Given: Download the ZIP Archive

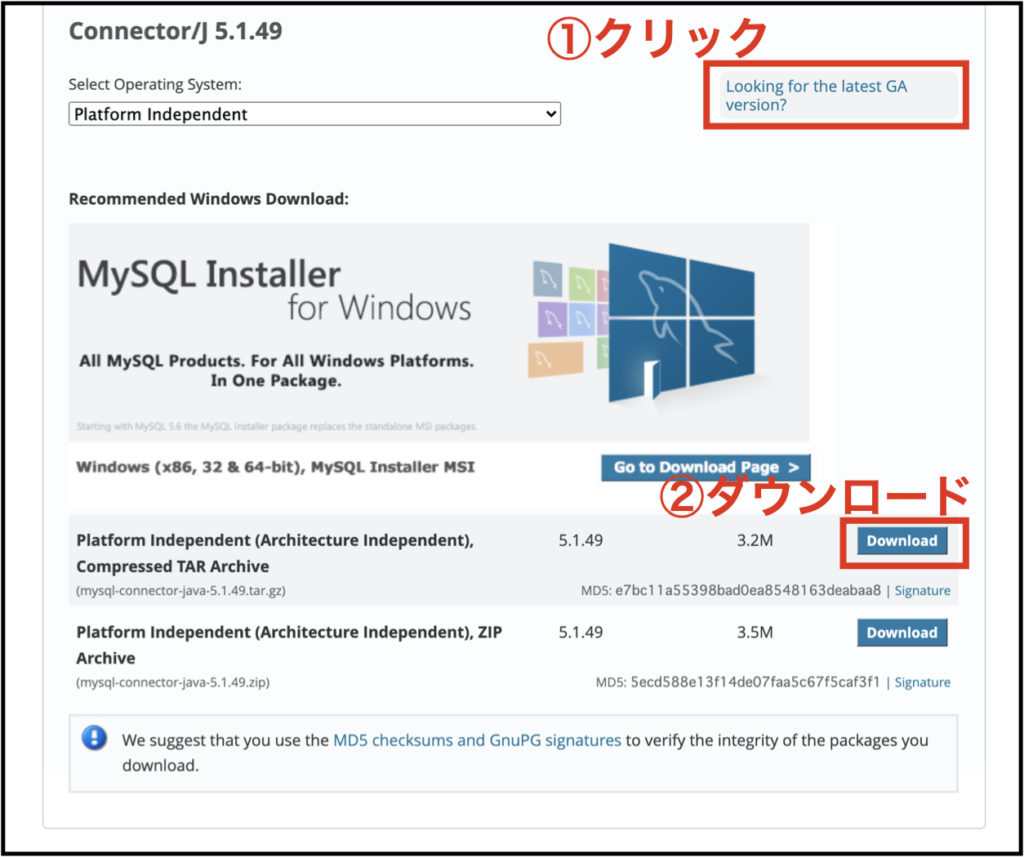Looking at the screenshot, I should (x=902, y=632).
